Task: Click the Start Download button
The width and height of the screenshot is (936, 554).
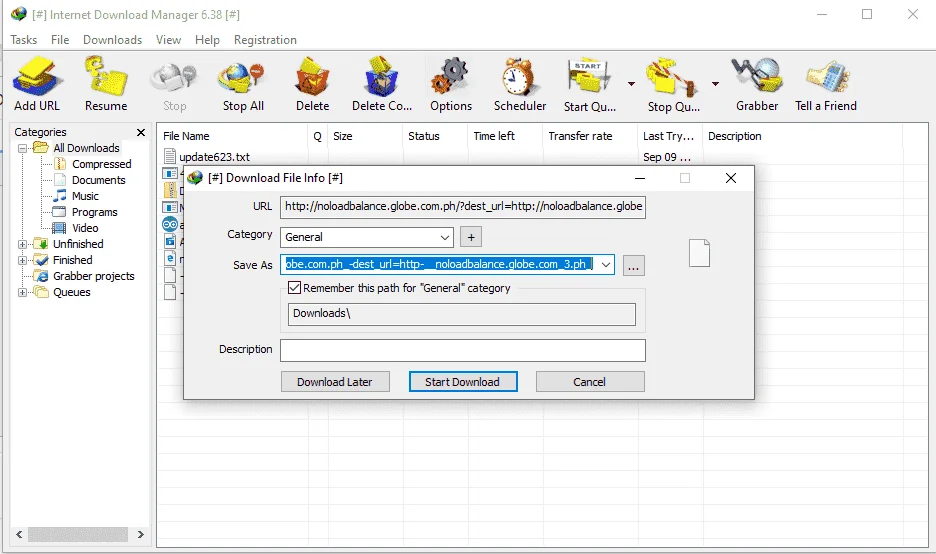Action: pyautogui.click(x=463, y=381)
